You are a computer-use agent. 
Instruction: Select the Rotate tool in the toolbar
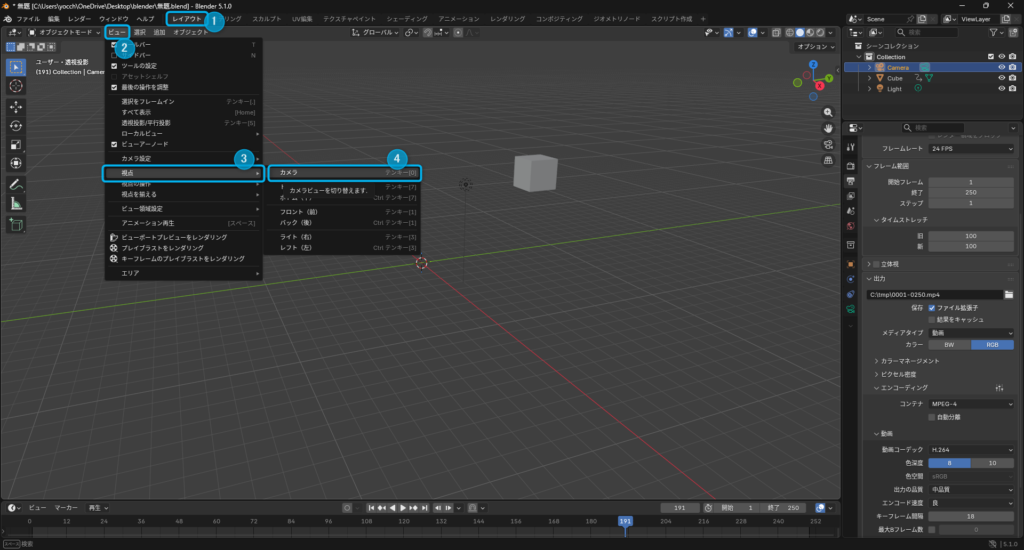16,125
